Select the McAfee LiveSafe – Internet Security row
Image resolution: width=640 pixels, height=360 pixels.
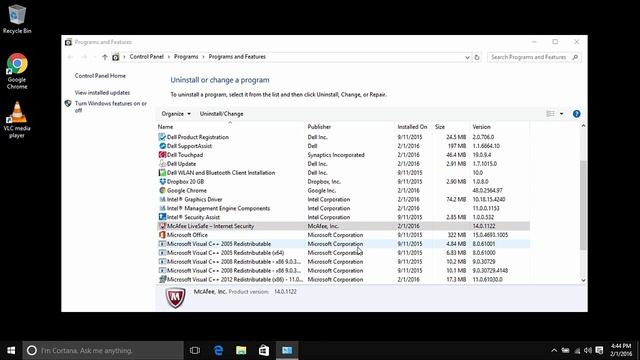(x=343, y=226)
